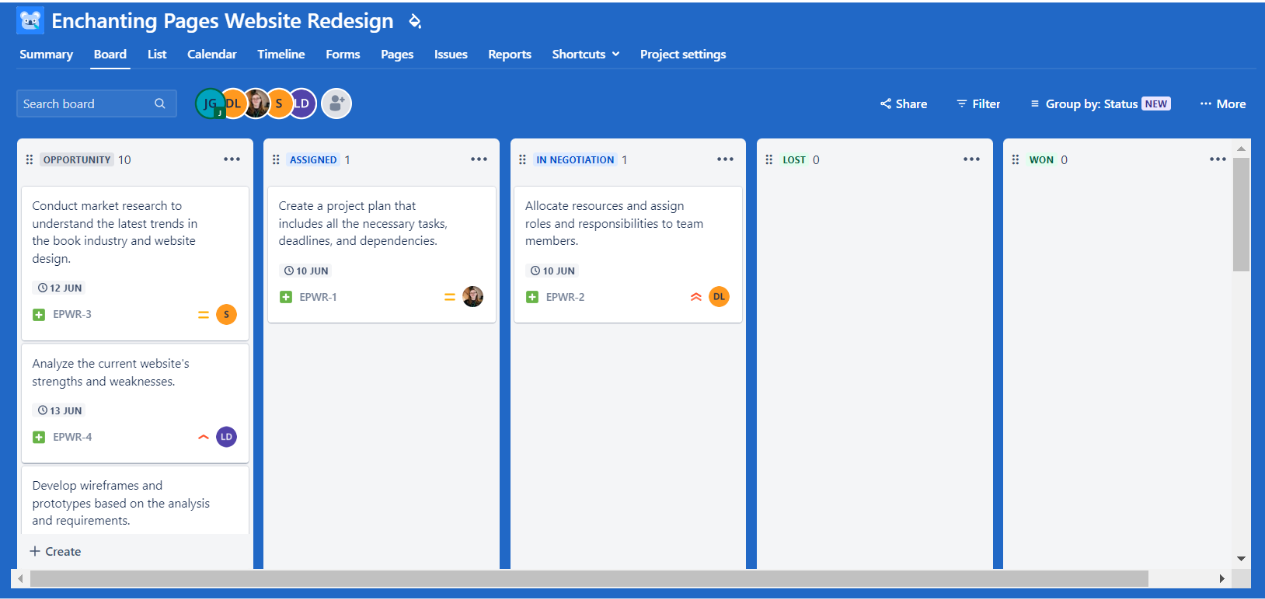Click the Won column drag handle
1265x599 pixels.
1016,160
